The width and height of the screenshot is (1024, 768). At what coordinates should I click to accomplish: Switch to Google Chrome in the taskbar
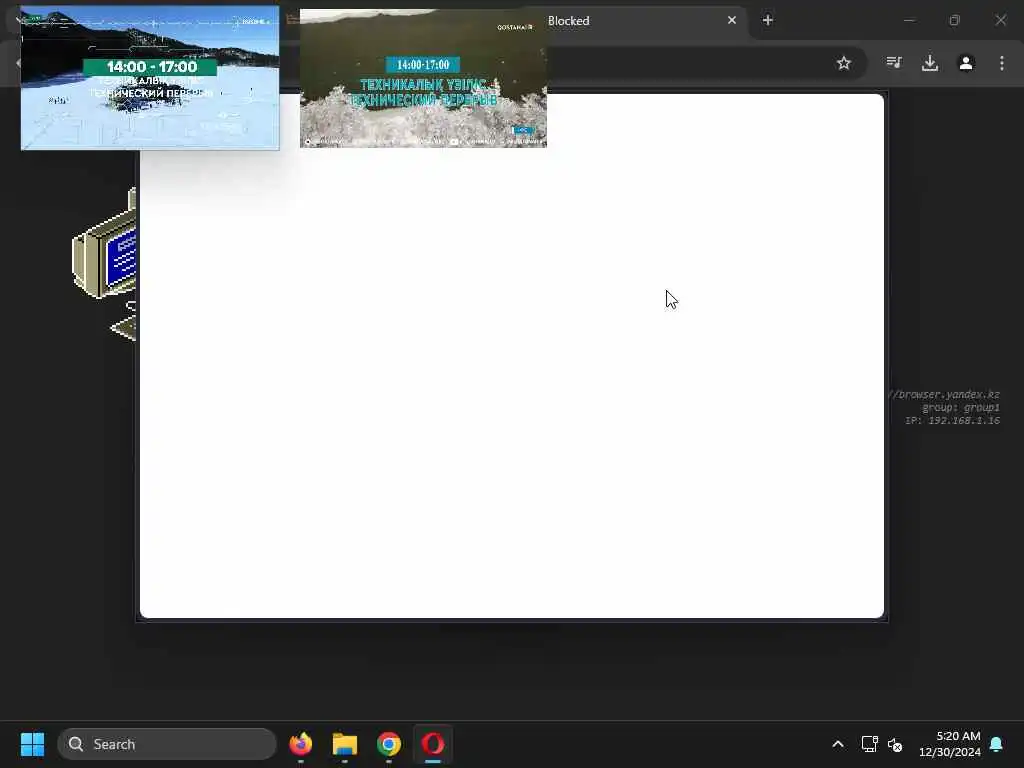389,744
